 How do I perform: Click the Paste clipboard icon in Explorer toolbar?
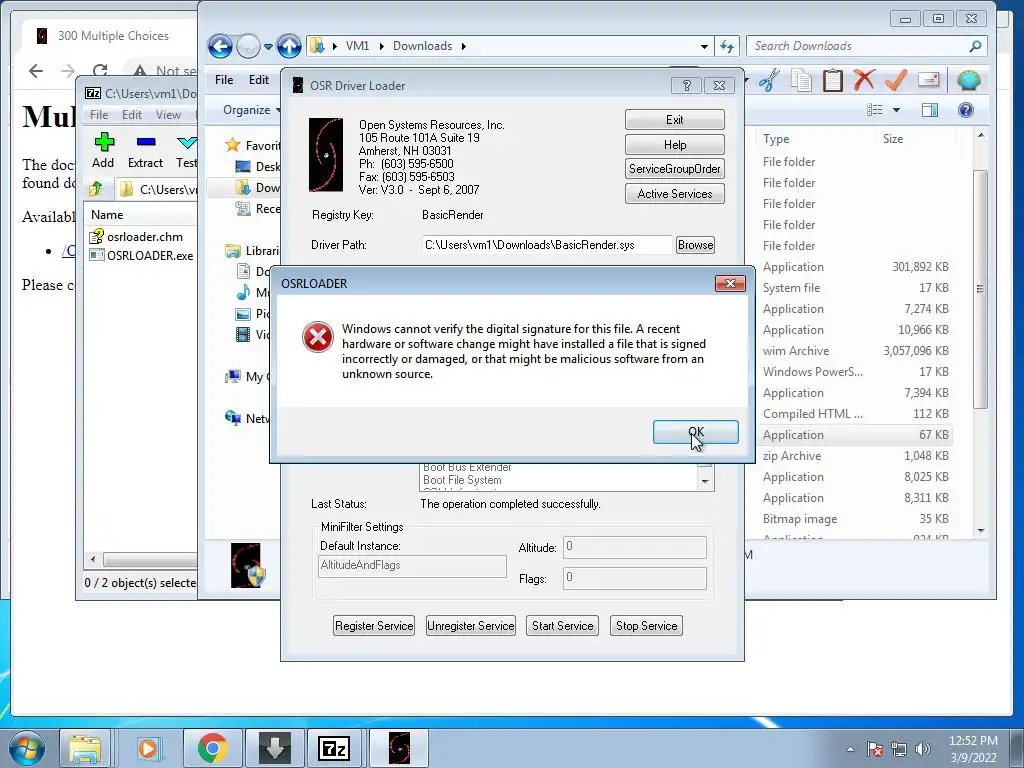coord(833,80)
